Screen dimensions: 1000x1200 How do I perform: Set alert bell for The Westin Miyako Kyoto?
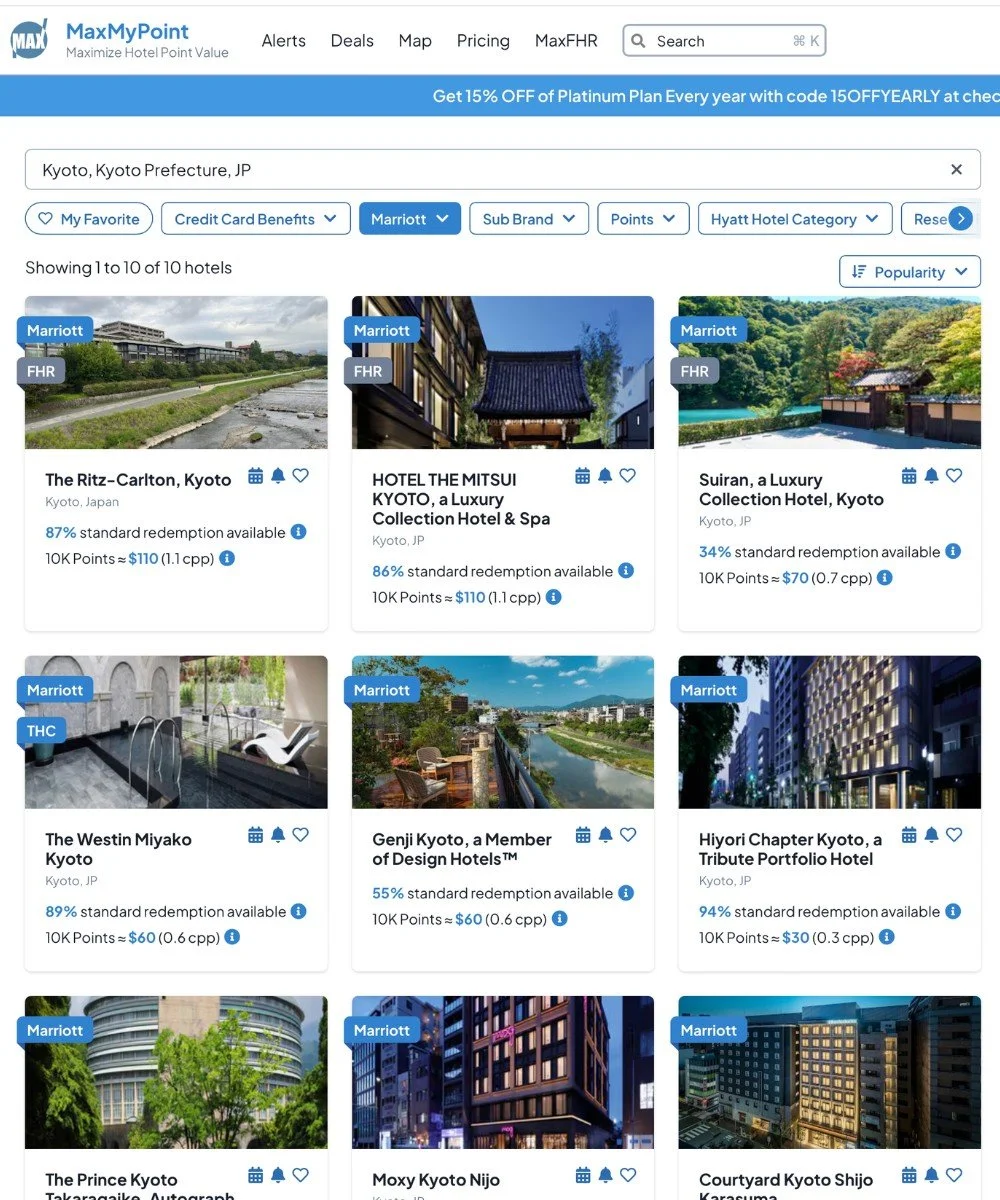(278, 835)
